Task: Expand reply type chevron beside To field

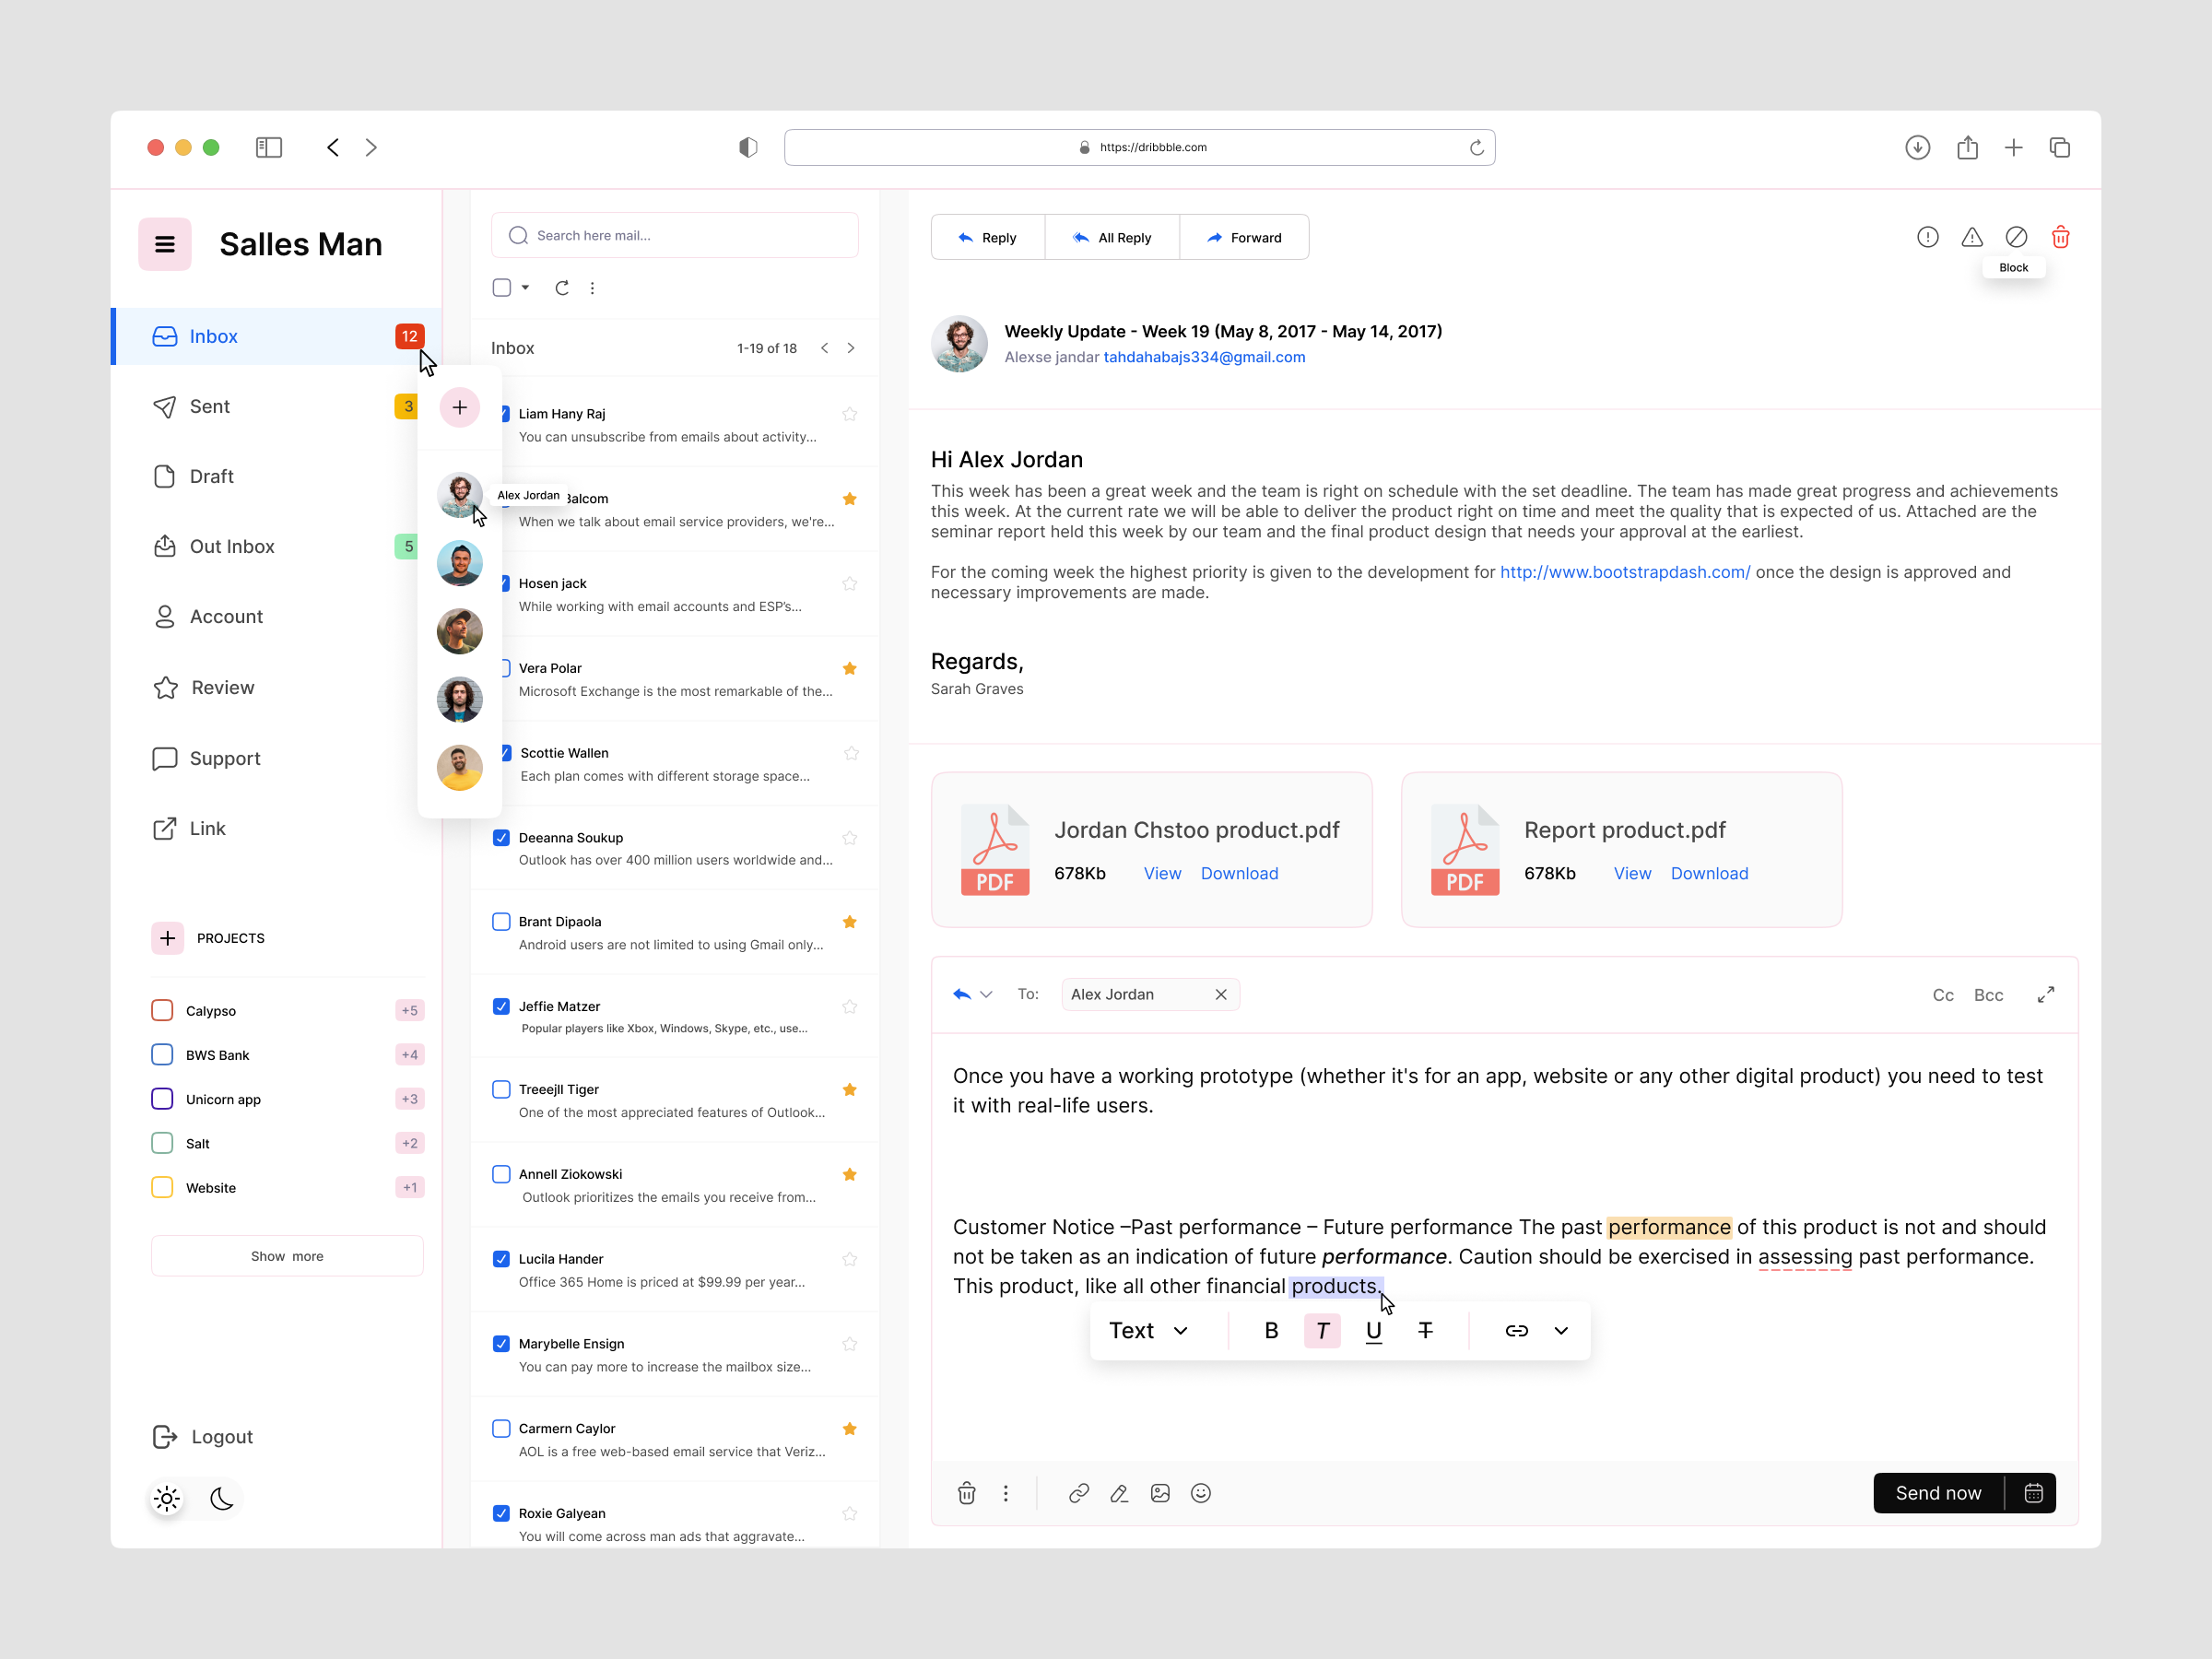Action: coord(986,994)
